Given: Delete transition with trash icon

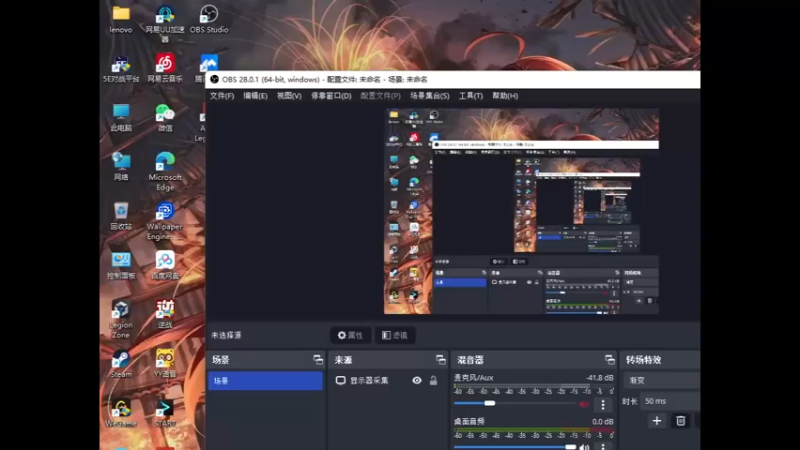Looking at the screenshot, I should click(681, 421).
